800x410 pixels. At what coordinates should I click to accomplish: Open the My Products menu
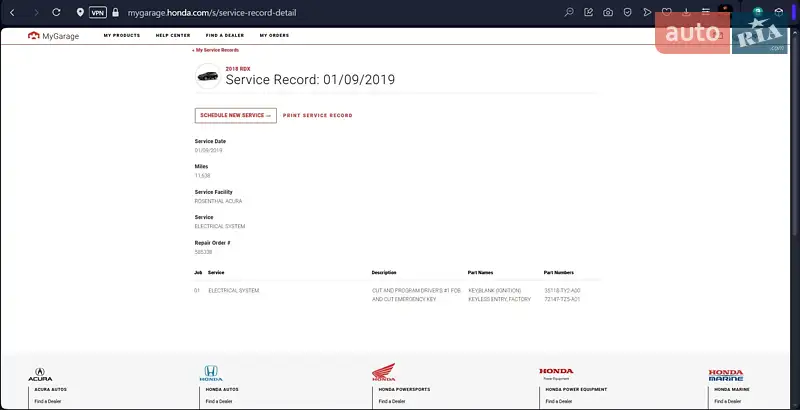tap(122, 35)
